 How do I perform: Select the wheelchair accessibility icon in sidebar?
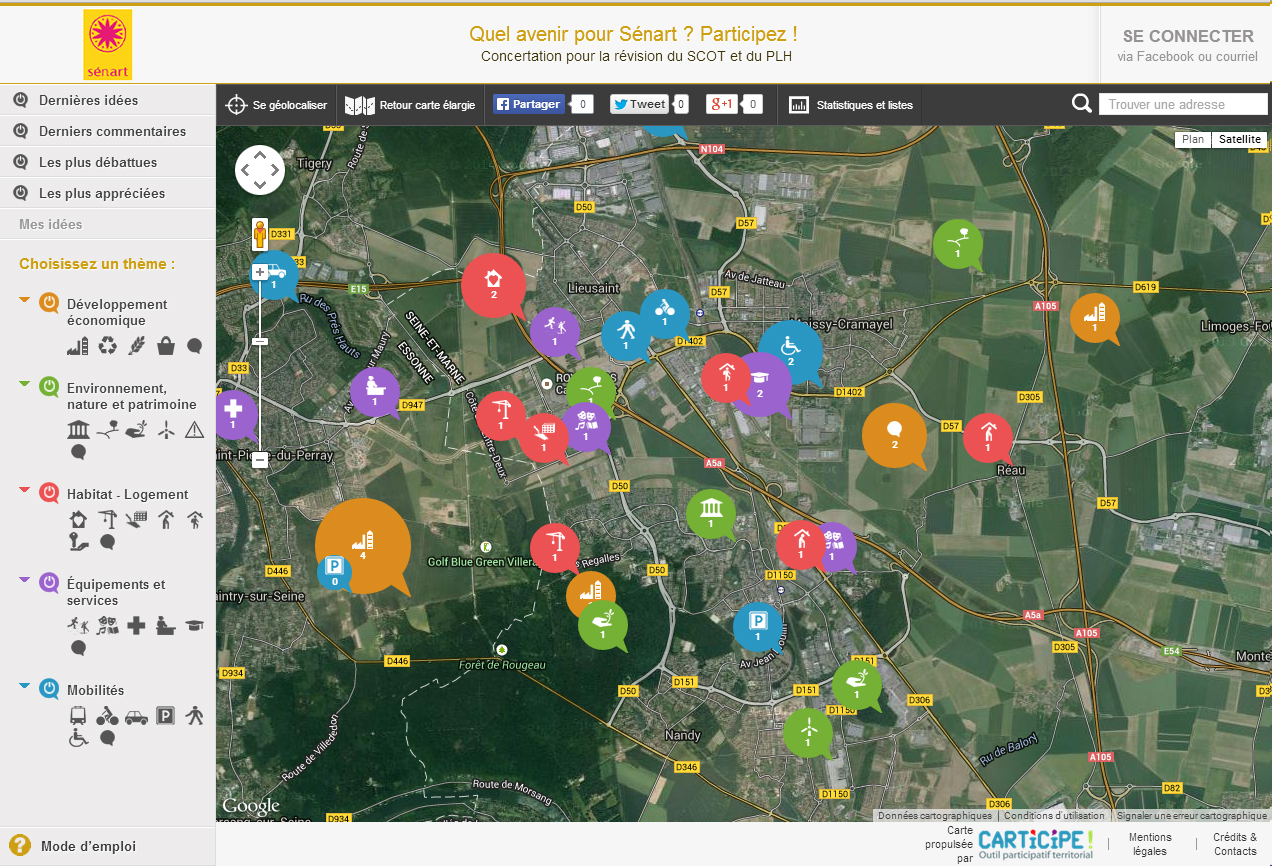(78, 738)
